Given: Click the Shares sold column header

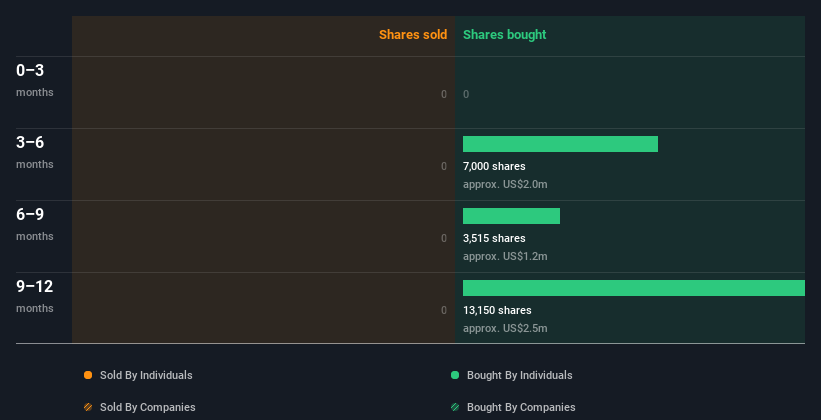Looking at the screenshot, I should tap(413, 35).
